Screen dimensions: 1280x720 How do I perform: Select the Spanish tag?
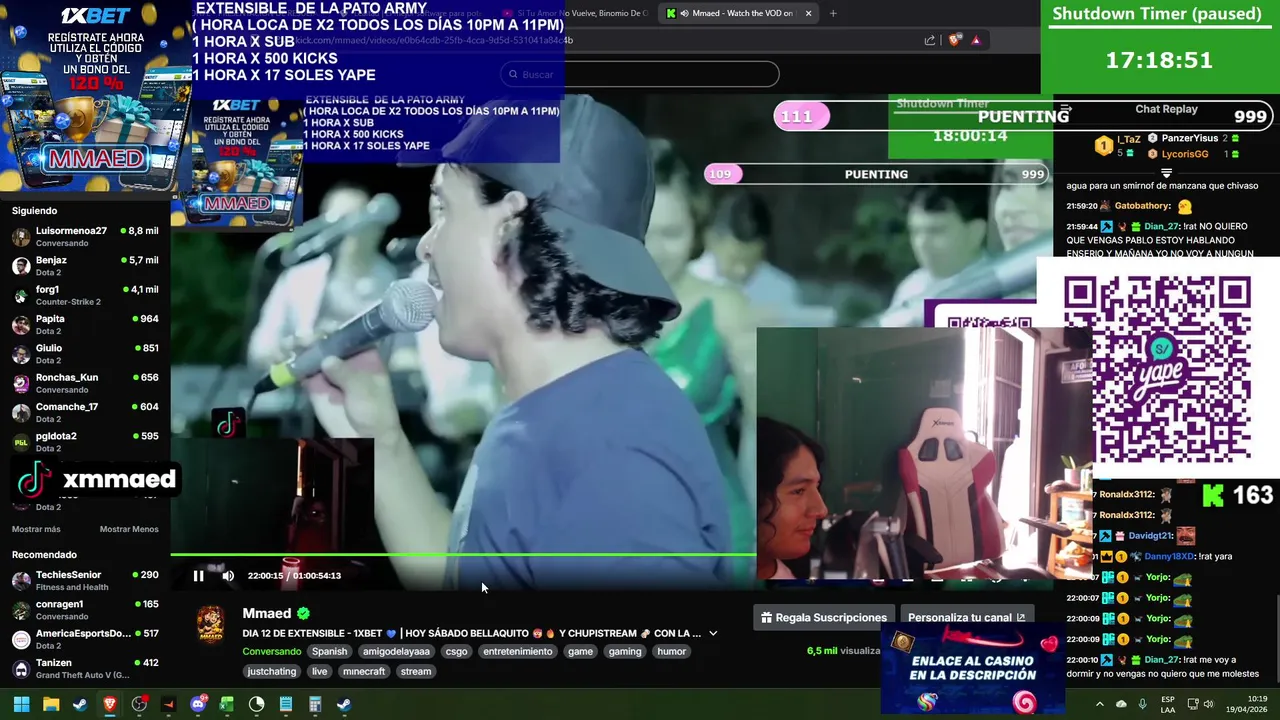pos(329,651)
